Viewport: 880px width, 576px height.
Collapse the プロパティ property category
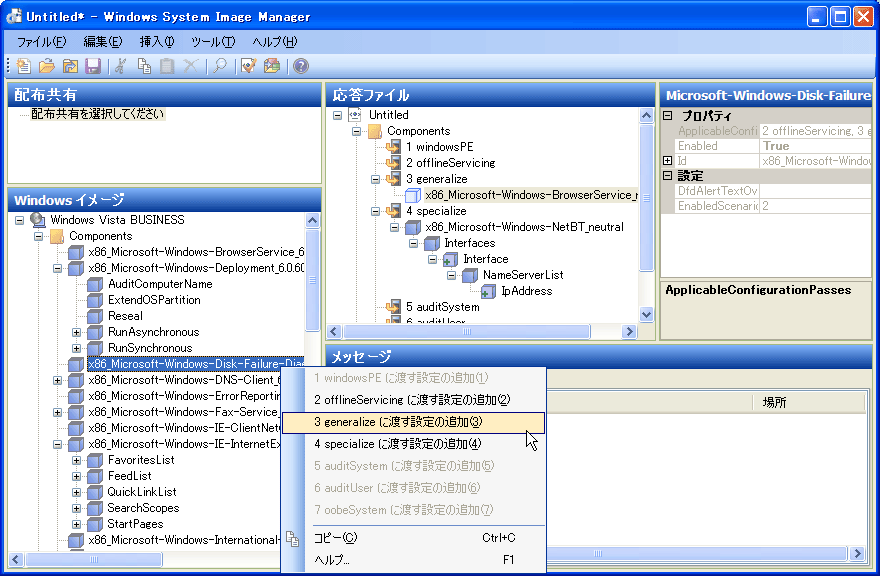[668, 116]
